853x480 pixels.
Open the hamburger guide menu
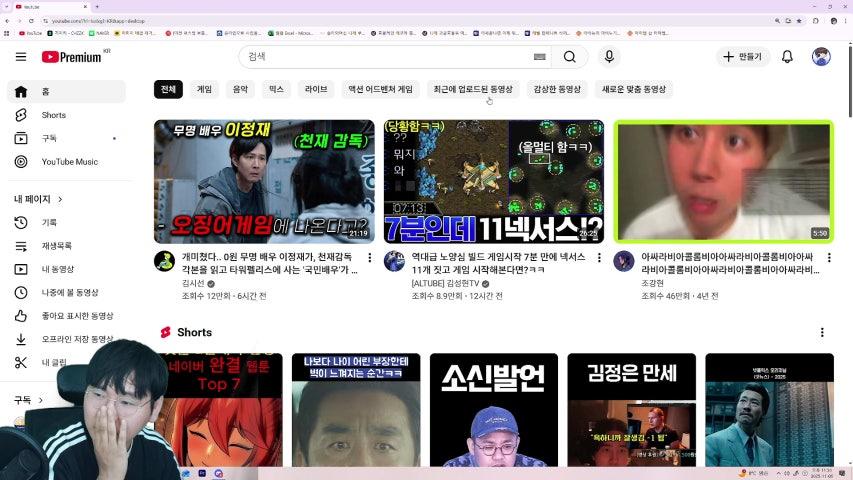(x=21, y=57)
